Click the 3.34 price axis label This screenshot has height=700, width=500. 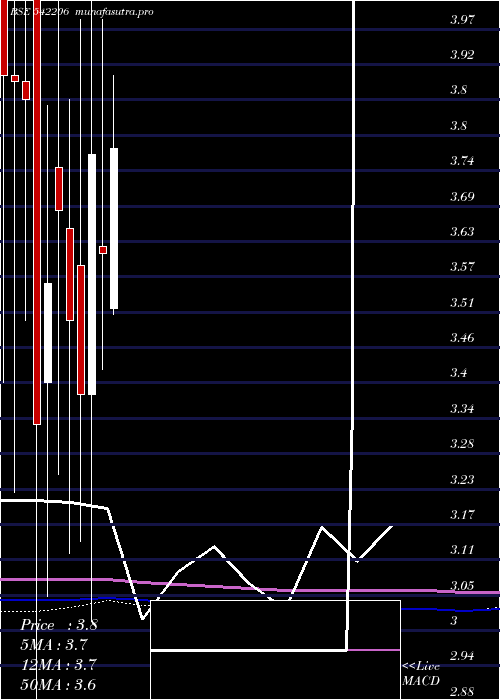tap(462, 408)
